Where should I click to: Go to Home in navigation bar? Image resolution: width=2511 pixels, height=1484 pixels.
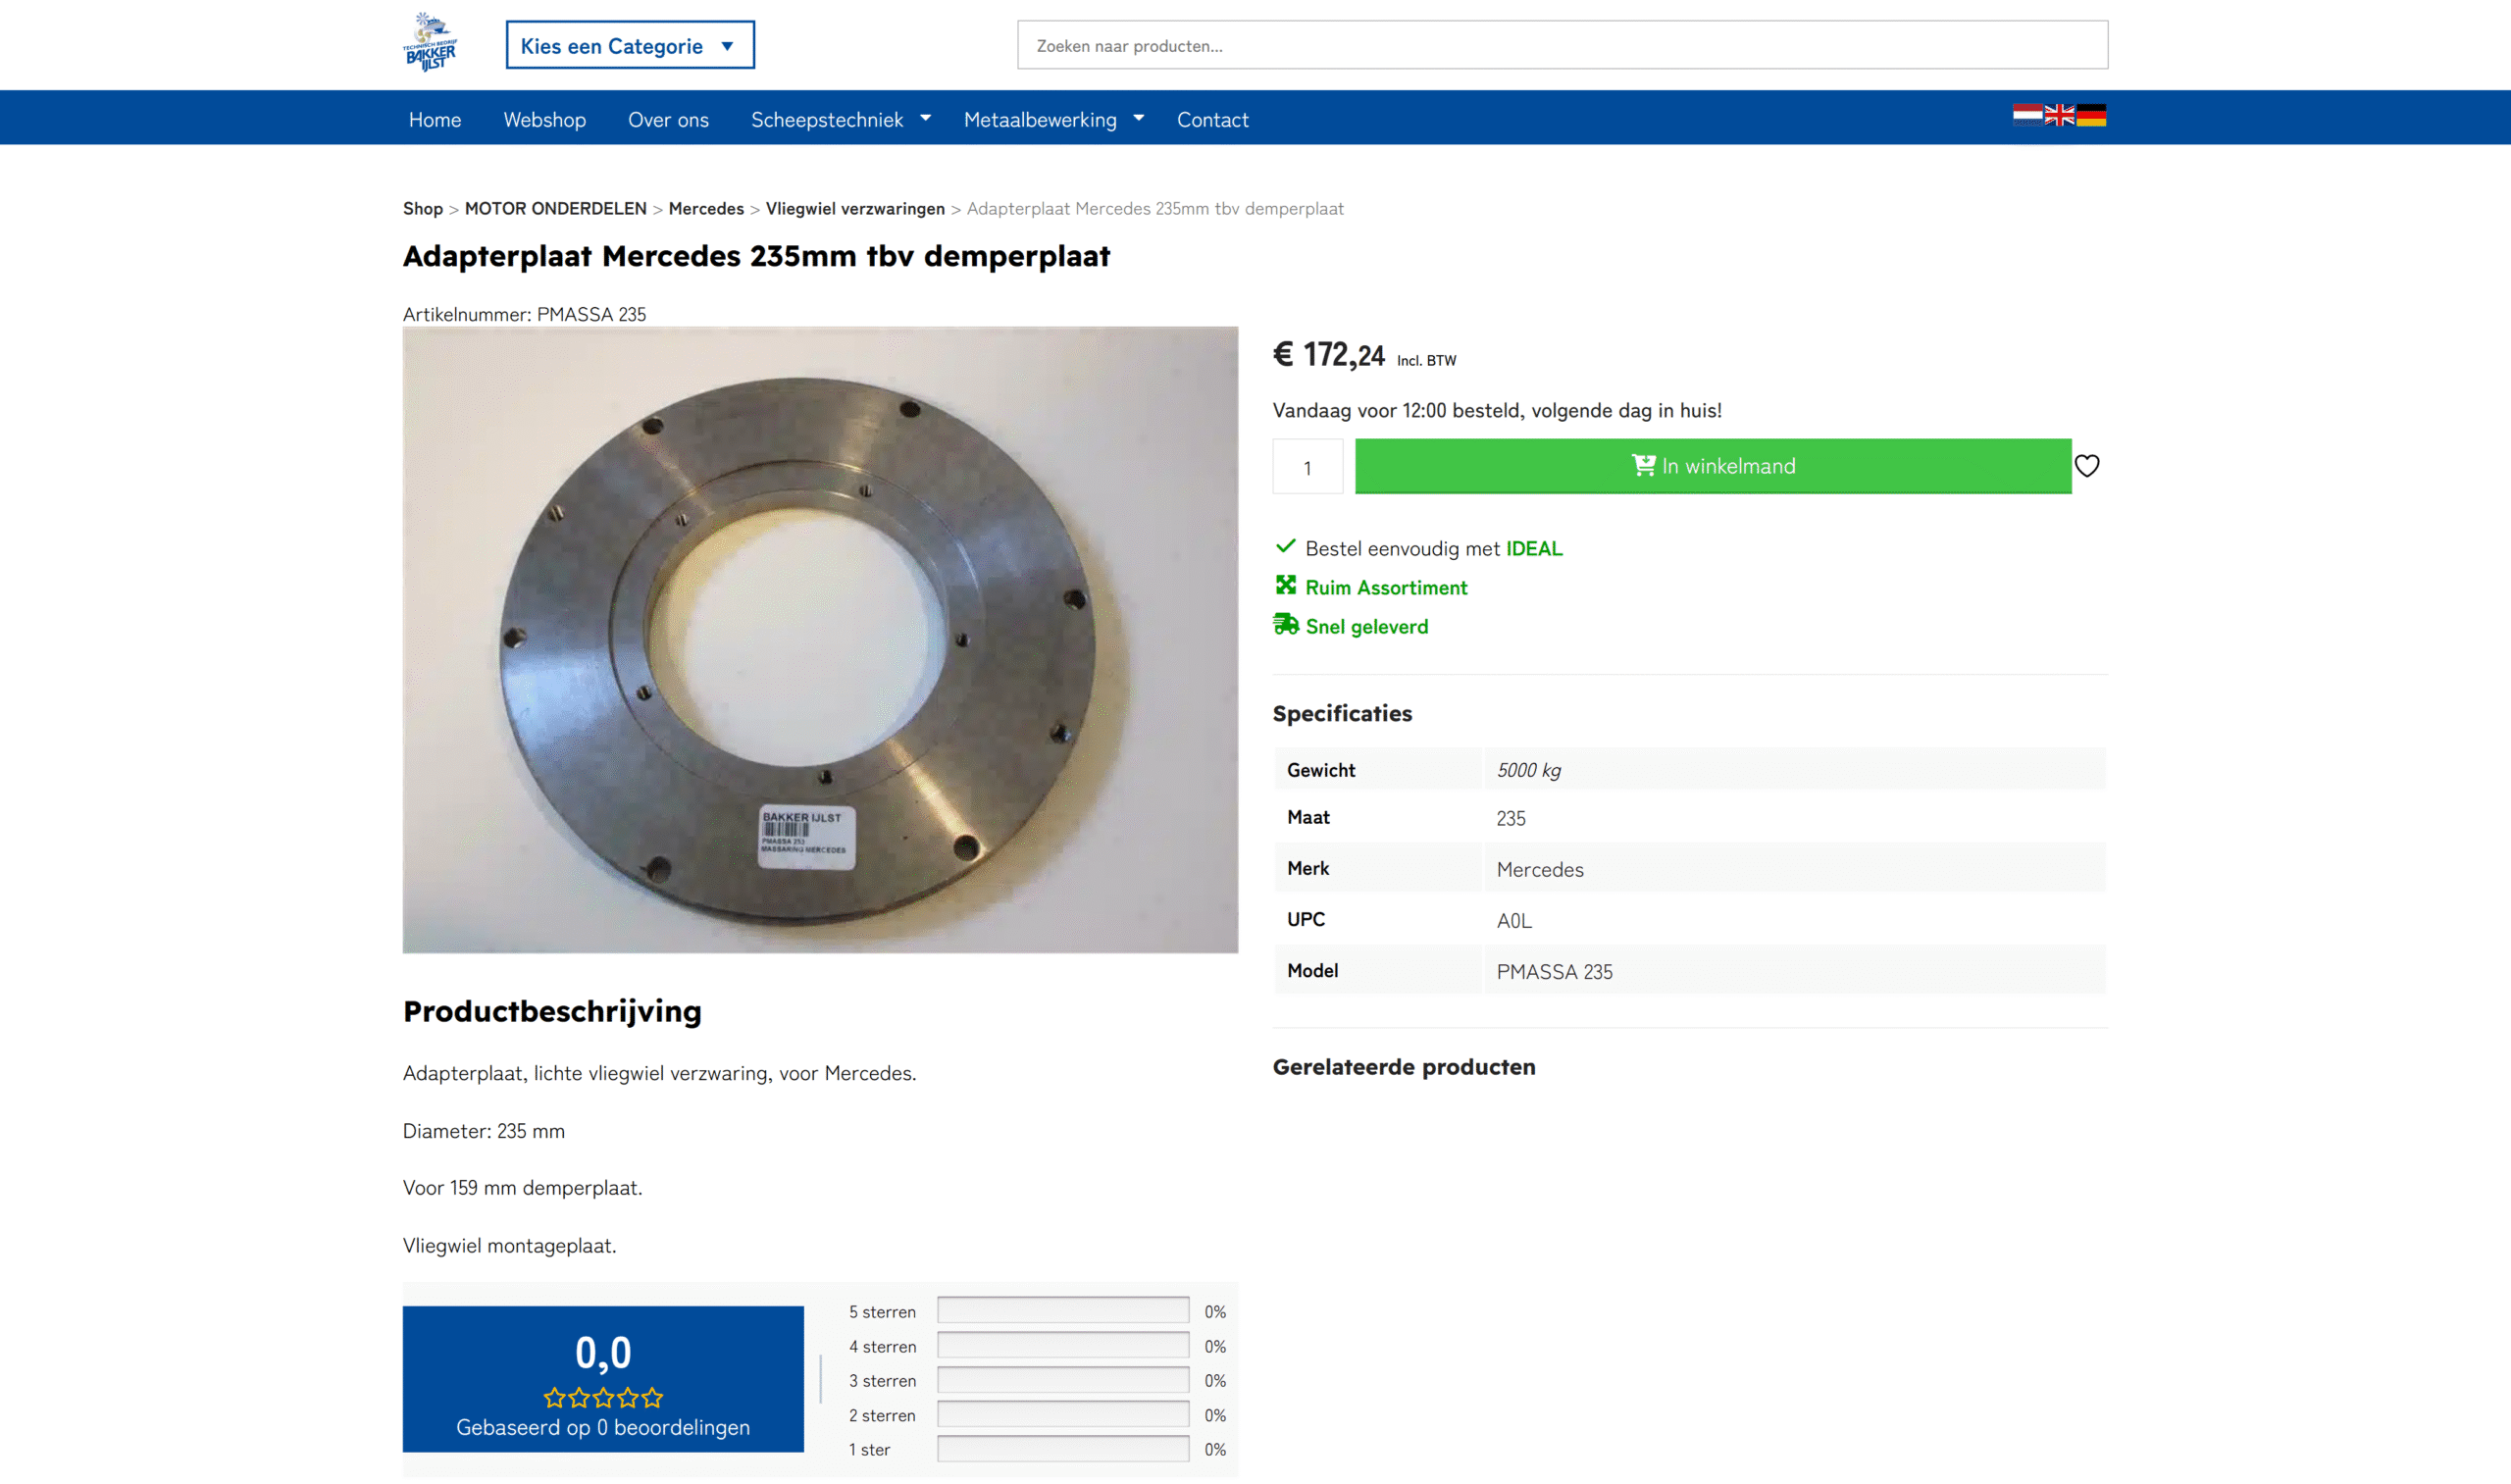click(435, 119)
